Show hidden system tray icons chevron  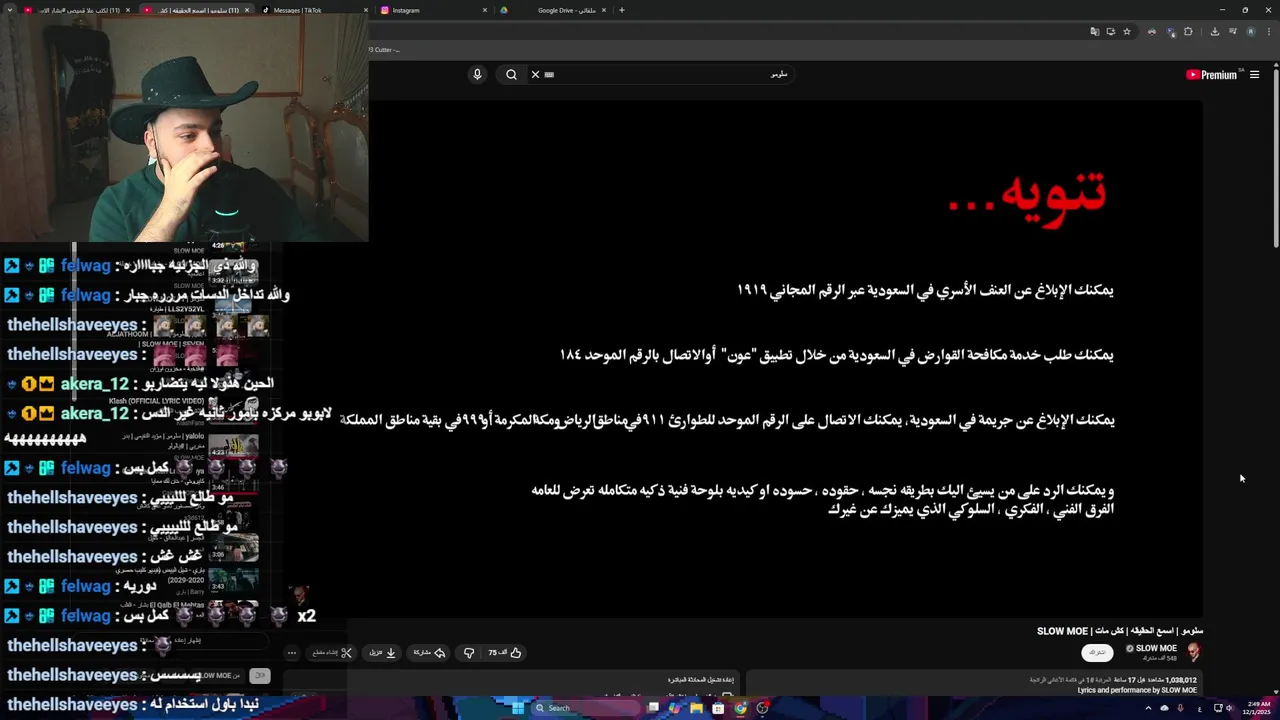pos(1148,708)
